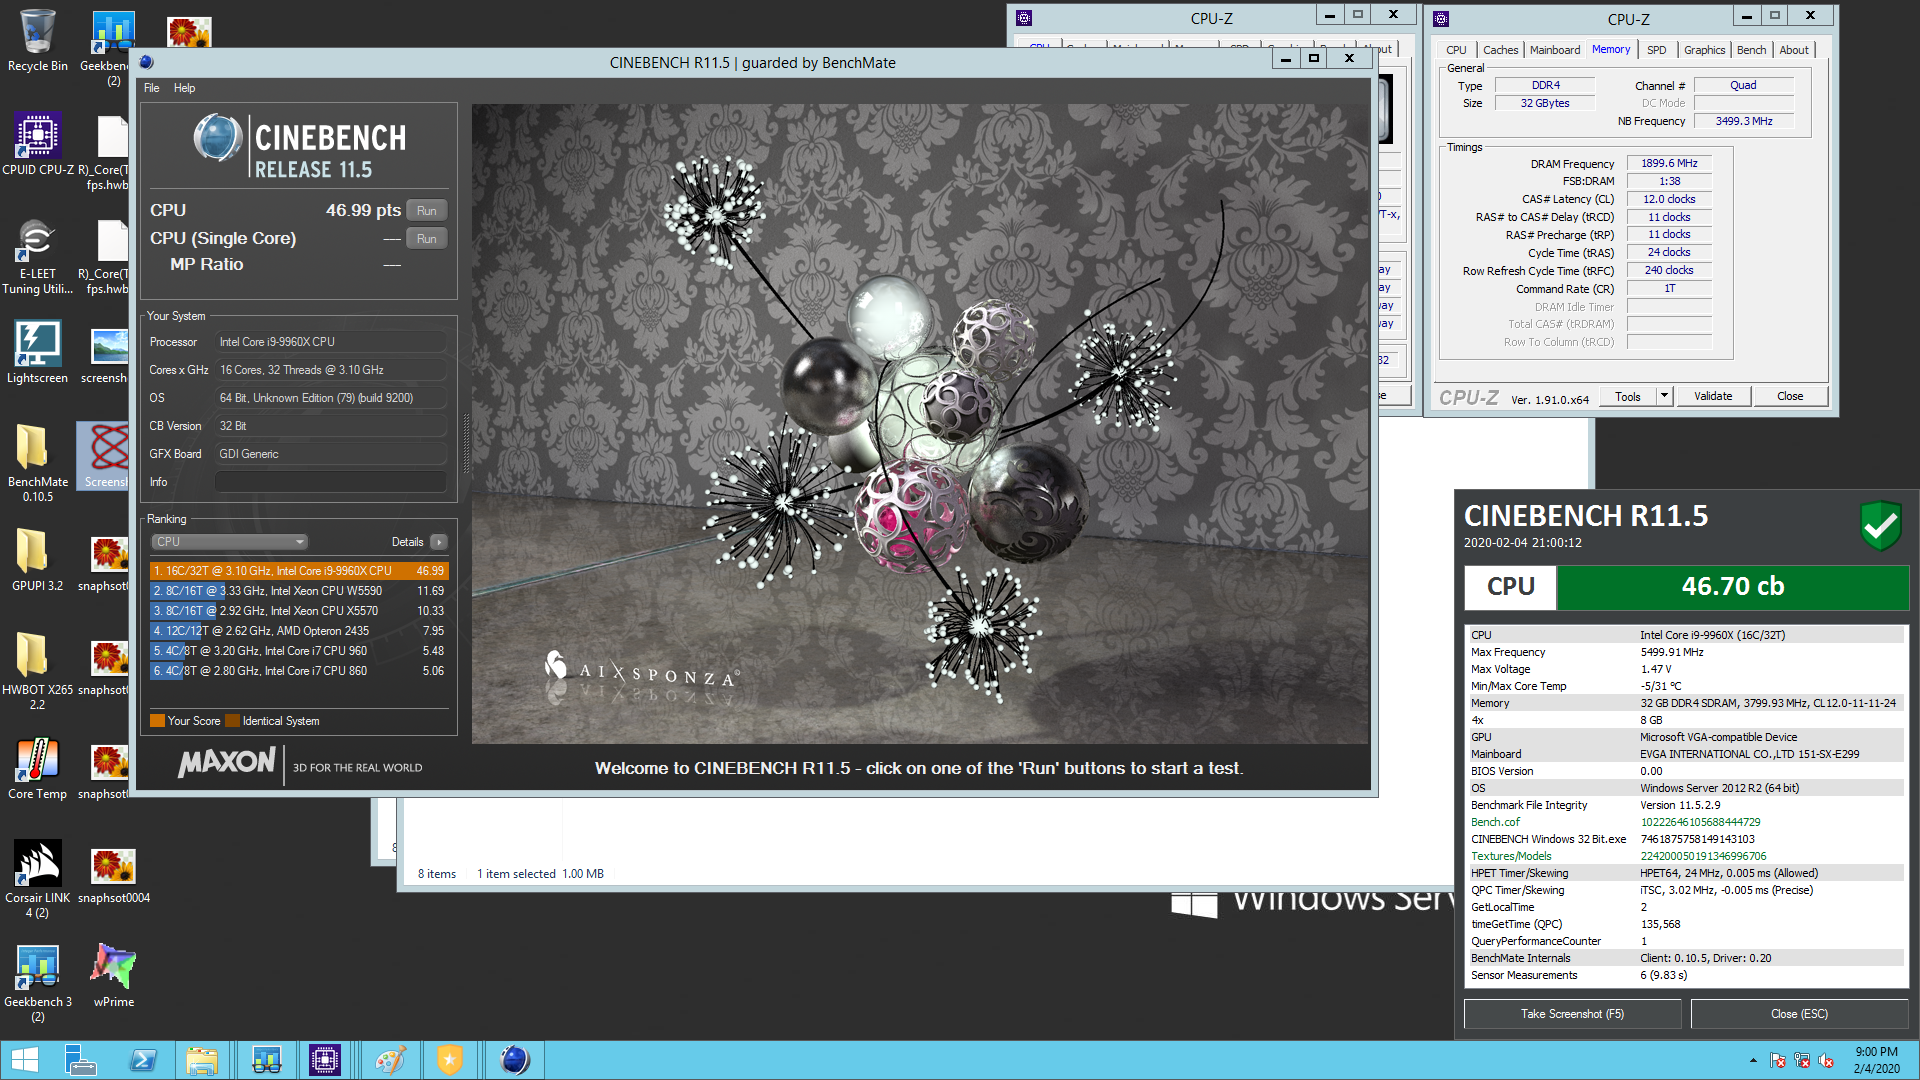
Task: Open BenchMate shield icon in taskbar
Action: pyautogui.click(x=450, y=1060)
